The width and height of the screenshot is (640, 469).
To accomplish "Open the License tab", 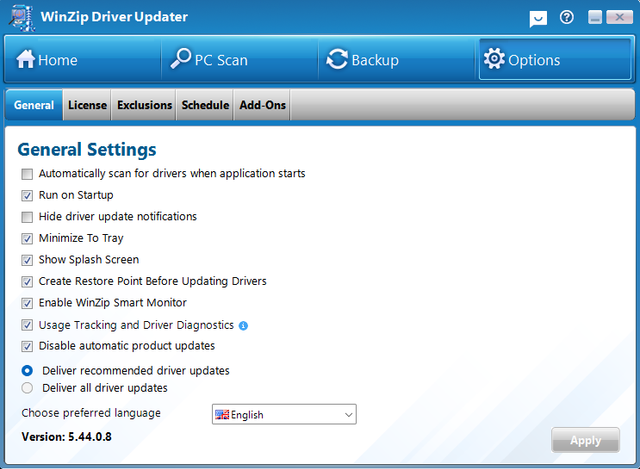I will click(x=87, y=105).
